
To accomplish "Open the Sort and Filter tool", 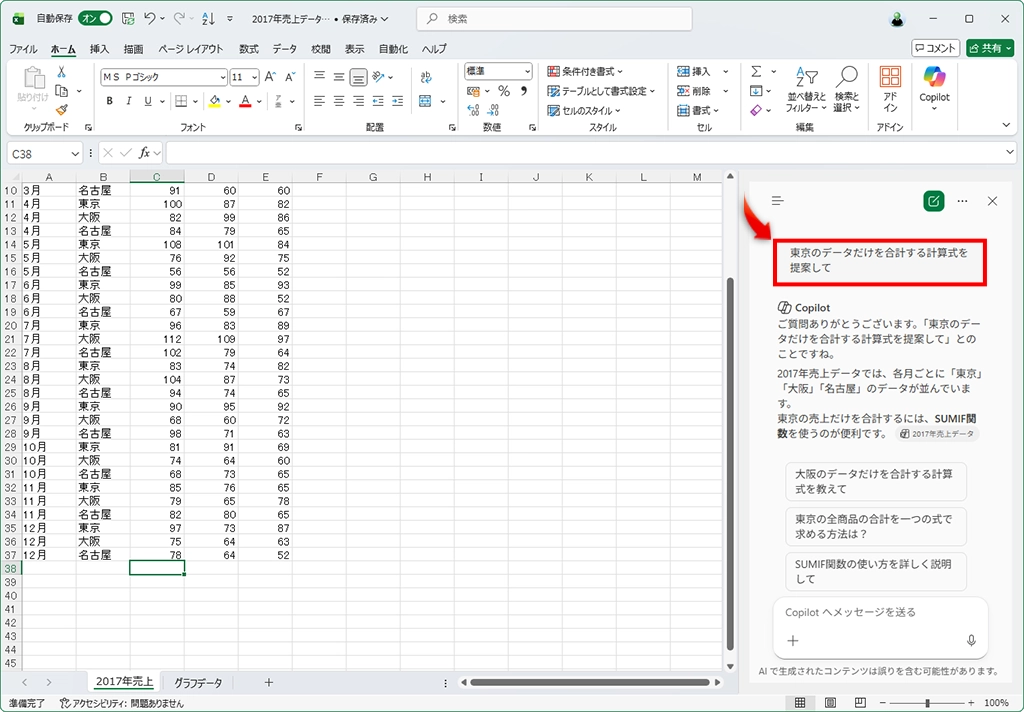I will point(804,90).
